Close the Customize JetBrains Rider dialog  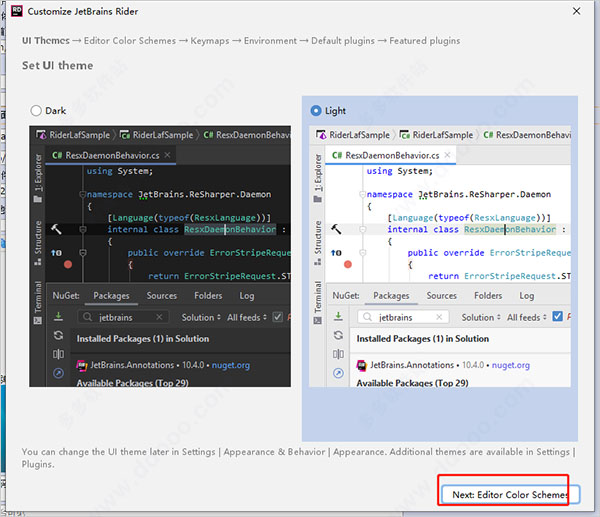click(576, 11)
